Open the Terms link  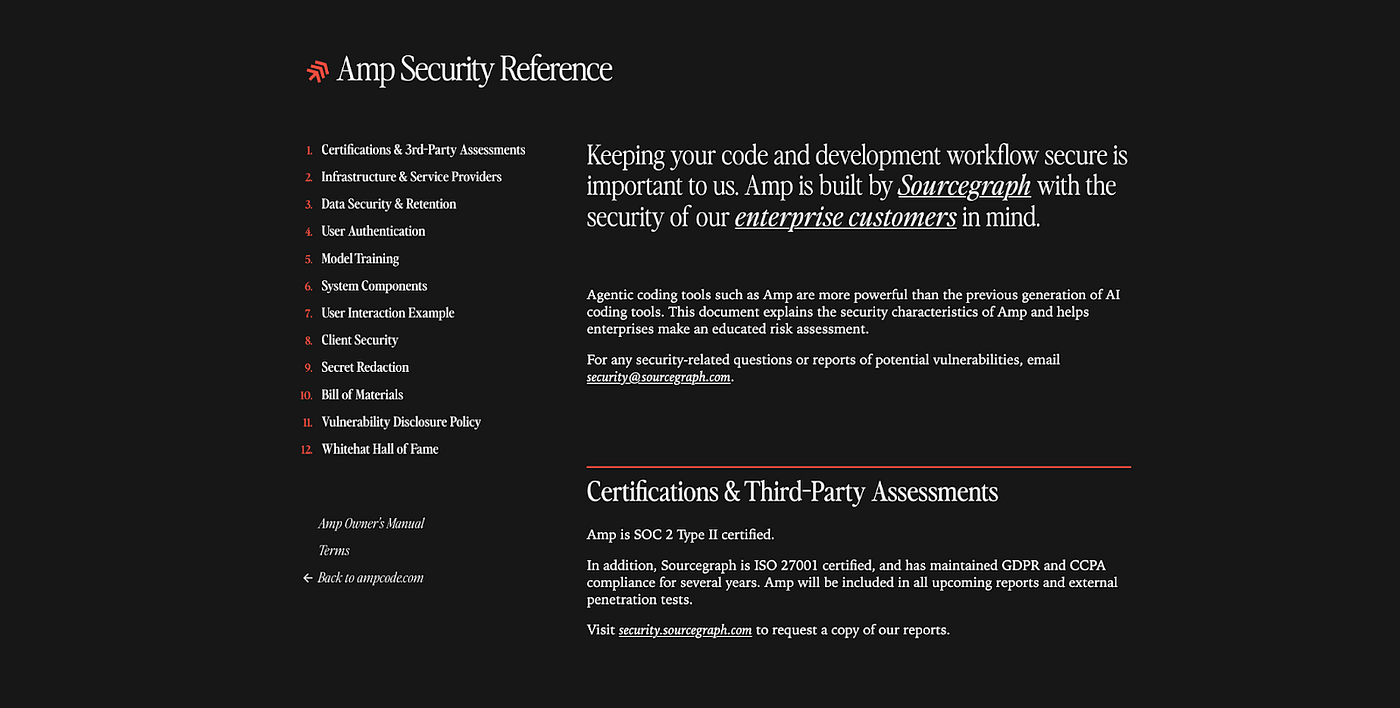pyautogui.click(x=334, y=551)
